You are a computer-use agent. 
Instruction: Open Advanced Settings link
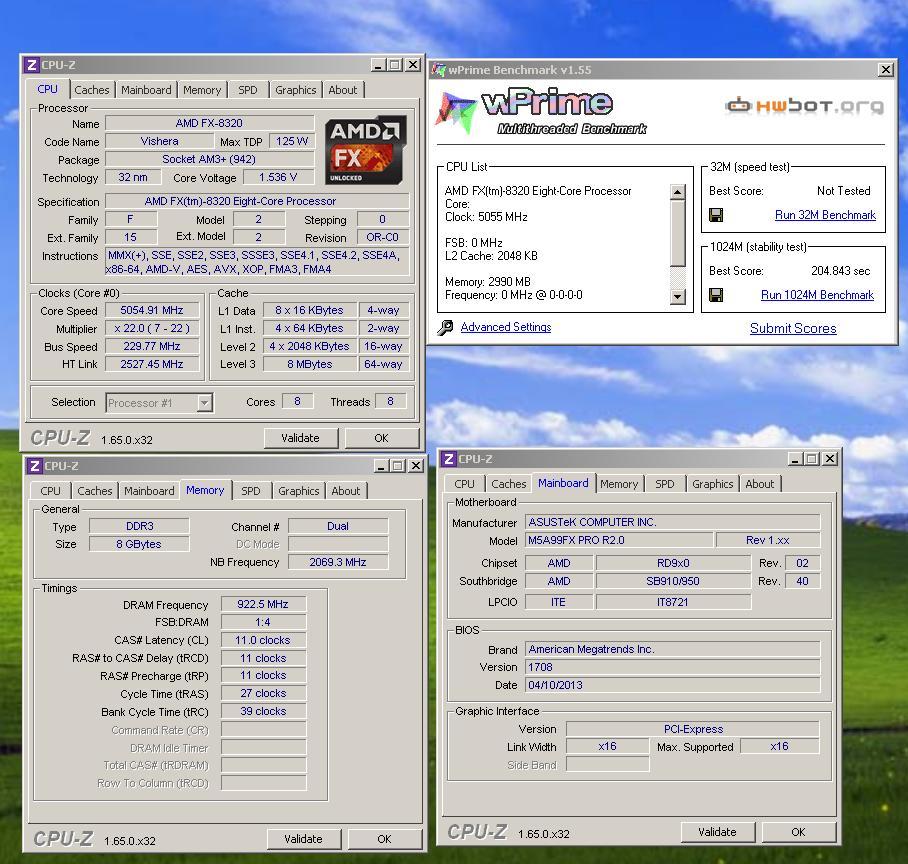[x=506, y=327]
